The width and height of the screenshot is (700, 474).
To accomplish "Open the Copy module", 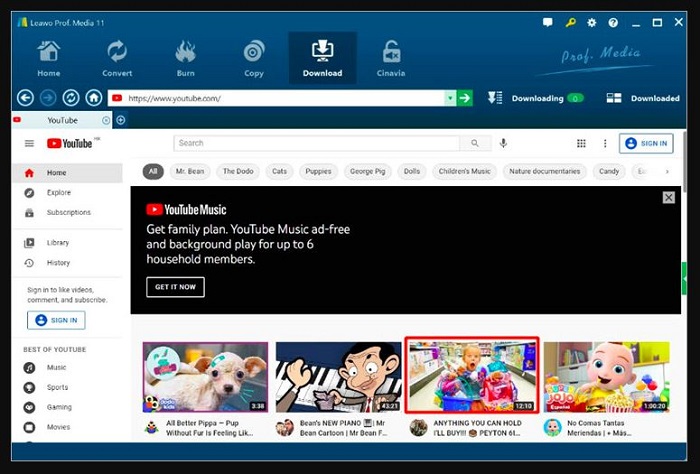I will click(x=254, y=58).
